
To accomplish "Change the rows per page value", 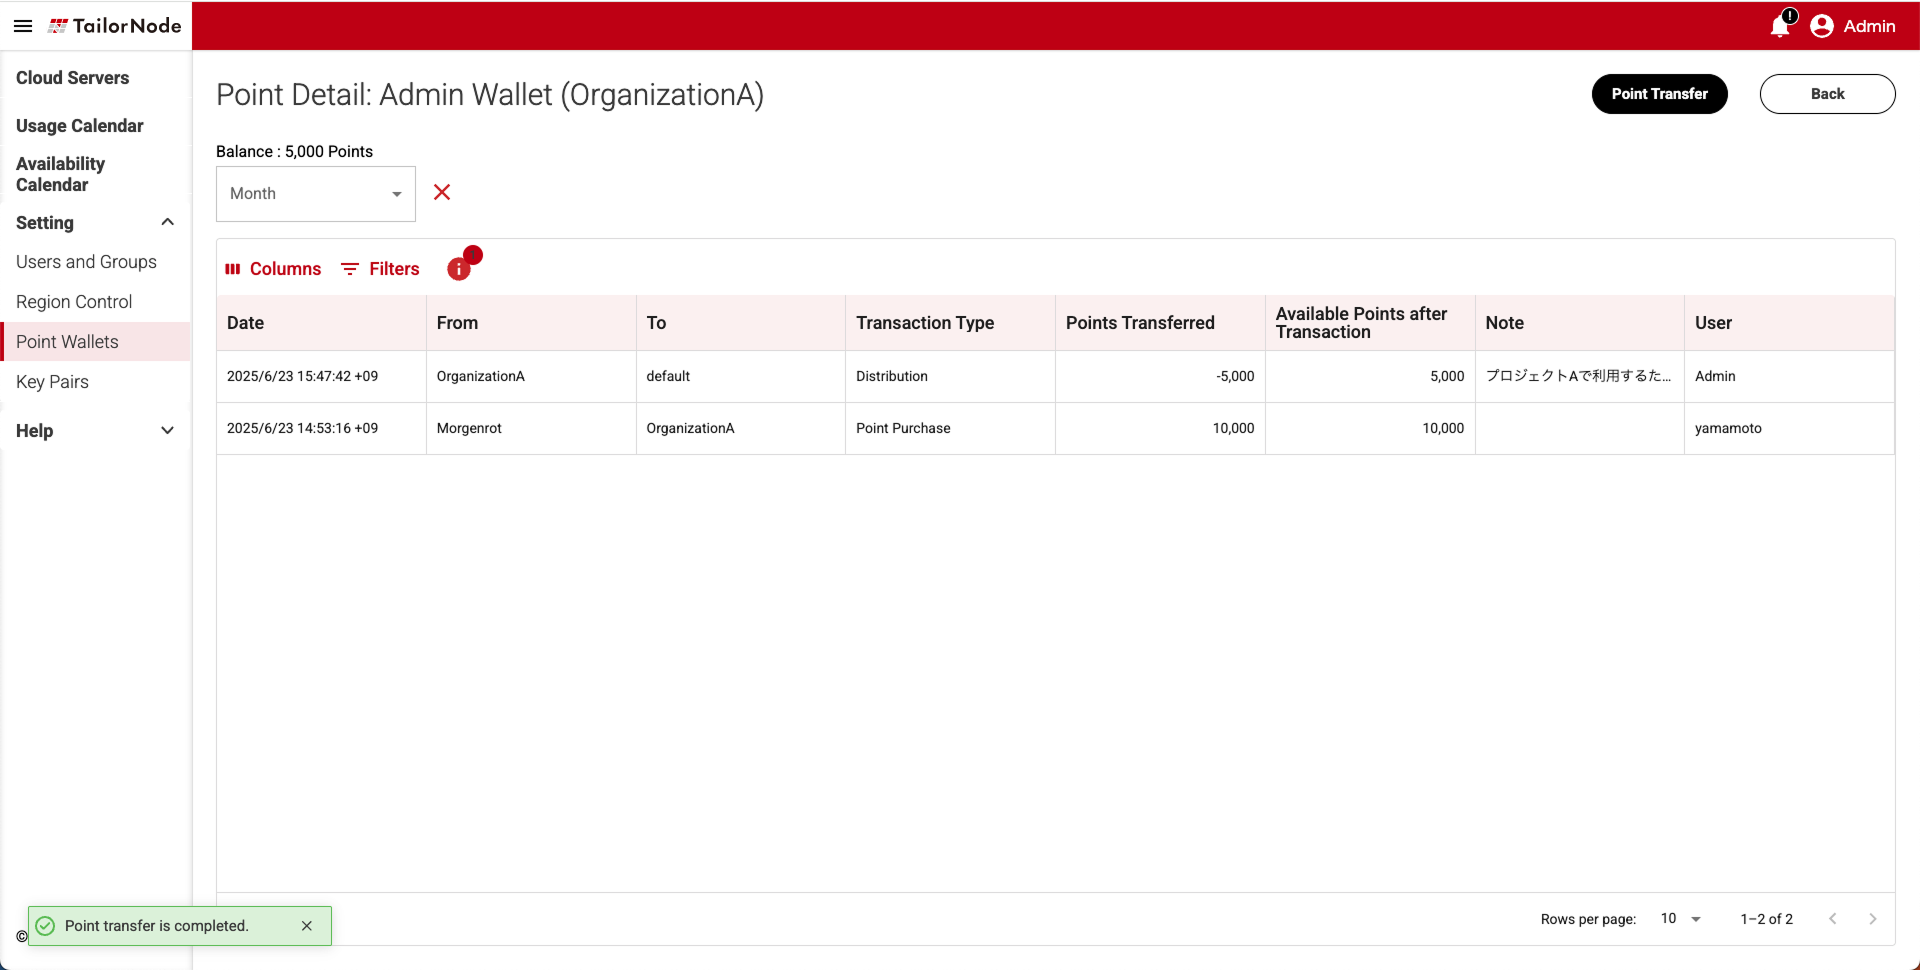I will click(x=1681, y=919).
